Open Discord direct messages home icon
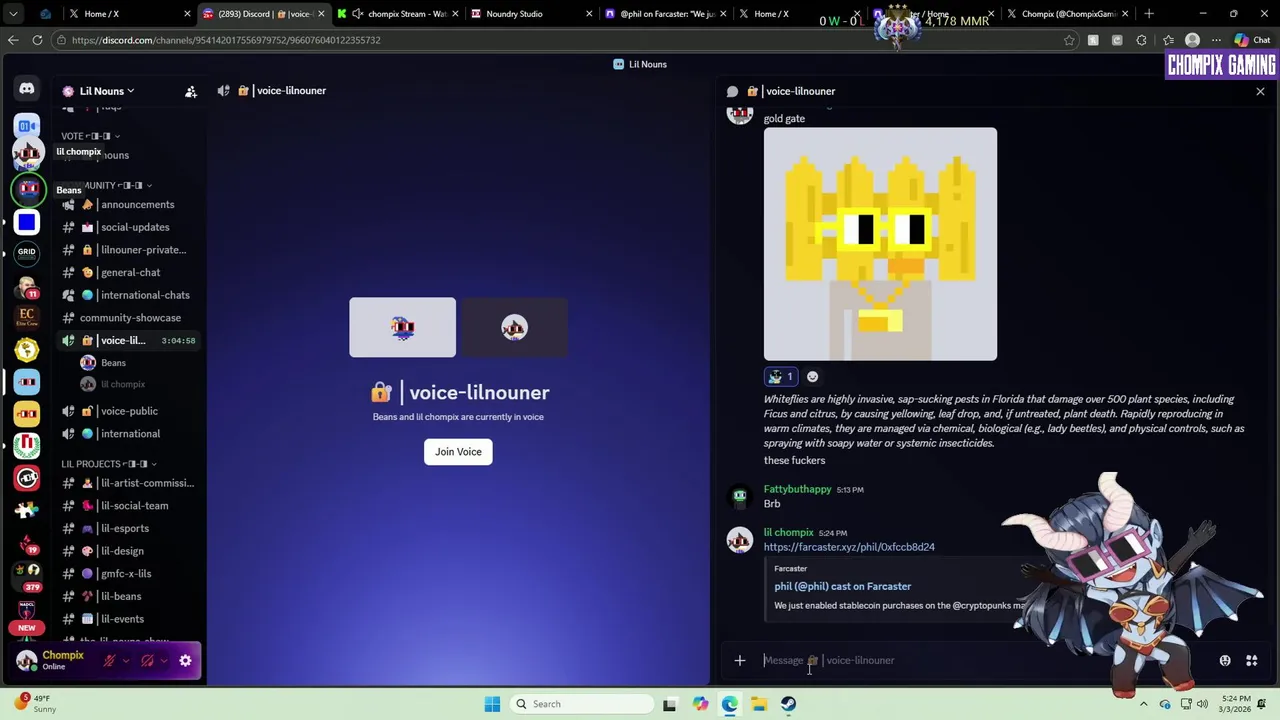Screen dimensions: 1280x720 (x=27, y=89)
